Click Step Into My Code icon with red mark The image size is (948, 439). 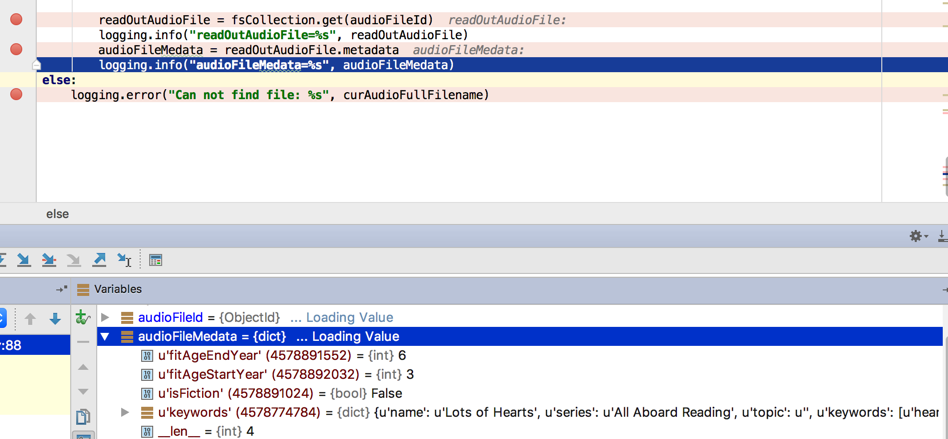point(48,260)
